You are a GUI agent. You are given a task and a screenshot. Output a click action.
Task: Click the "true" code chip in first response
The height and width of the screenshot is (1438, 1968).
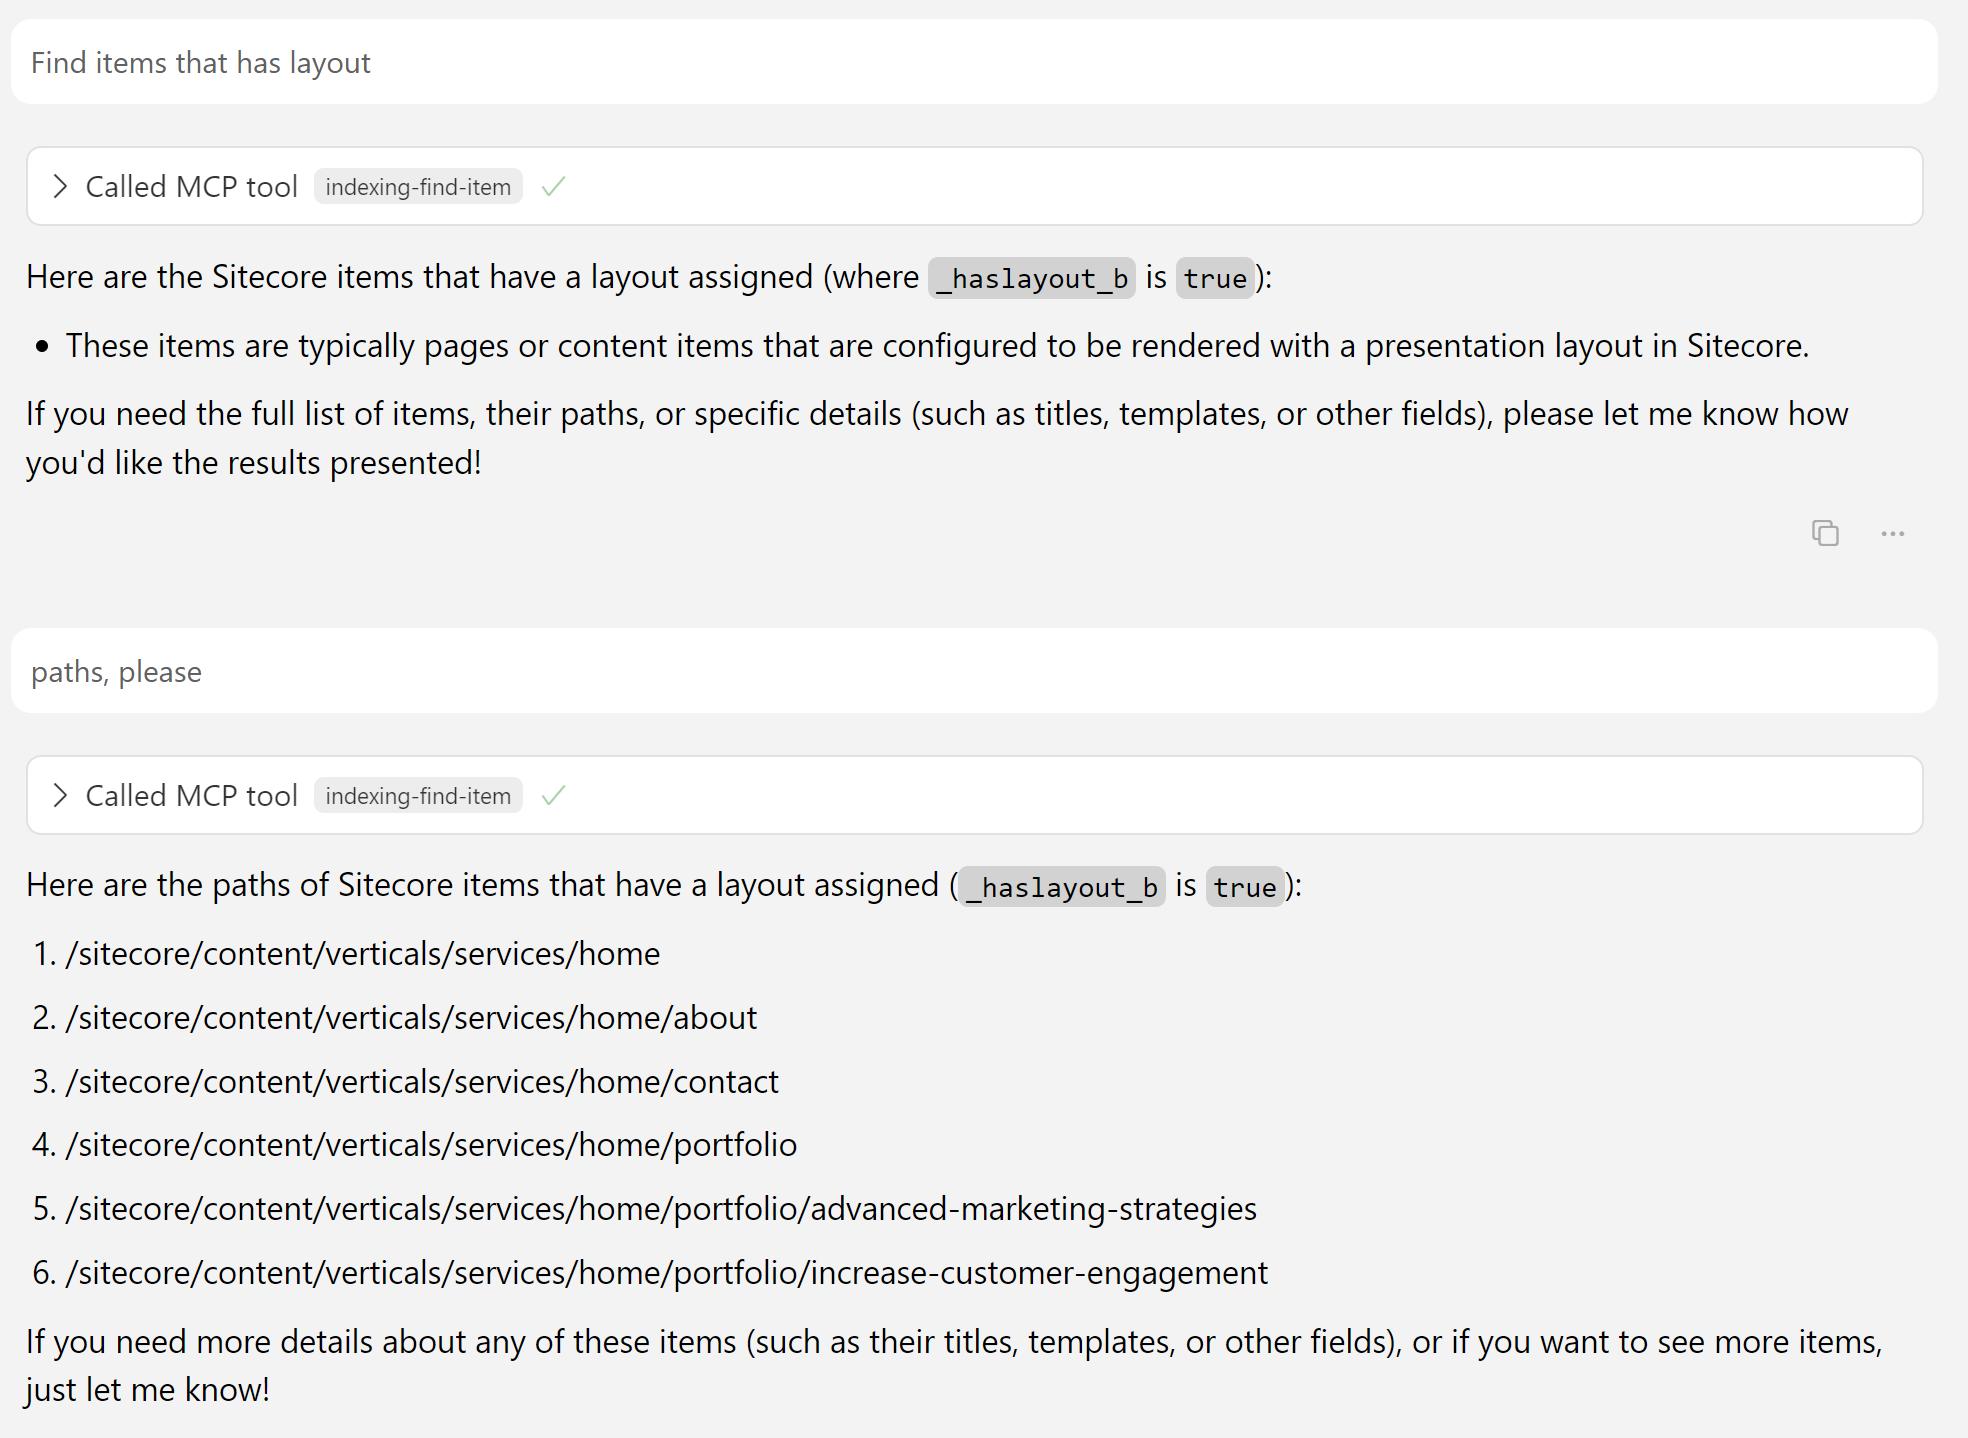click(x=1215, y=278)
